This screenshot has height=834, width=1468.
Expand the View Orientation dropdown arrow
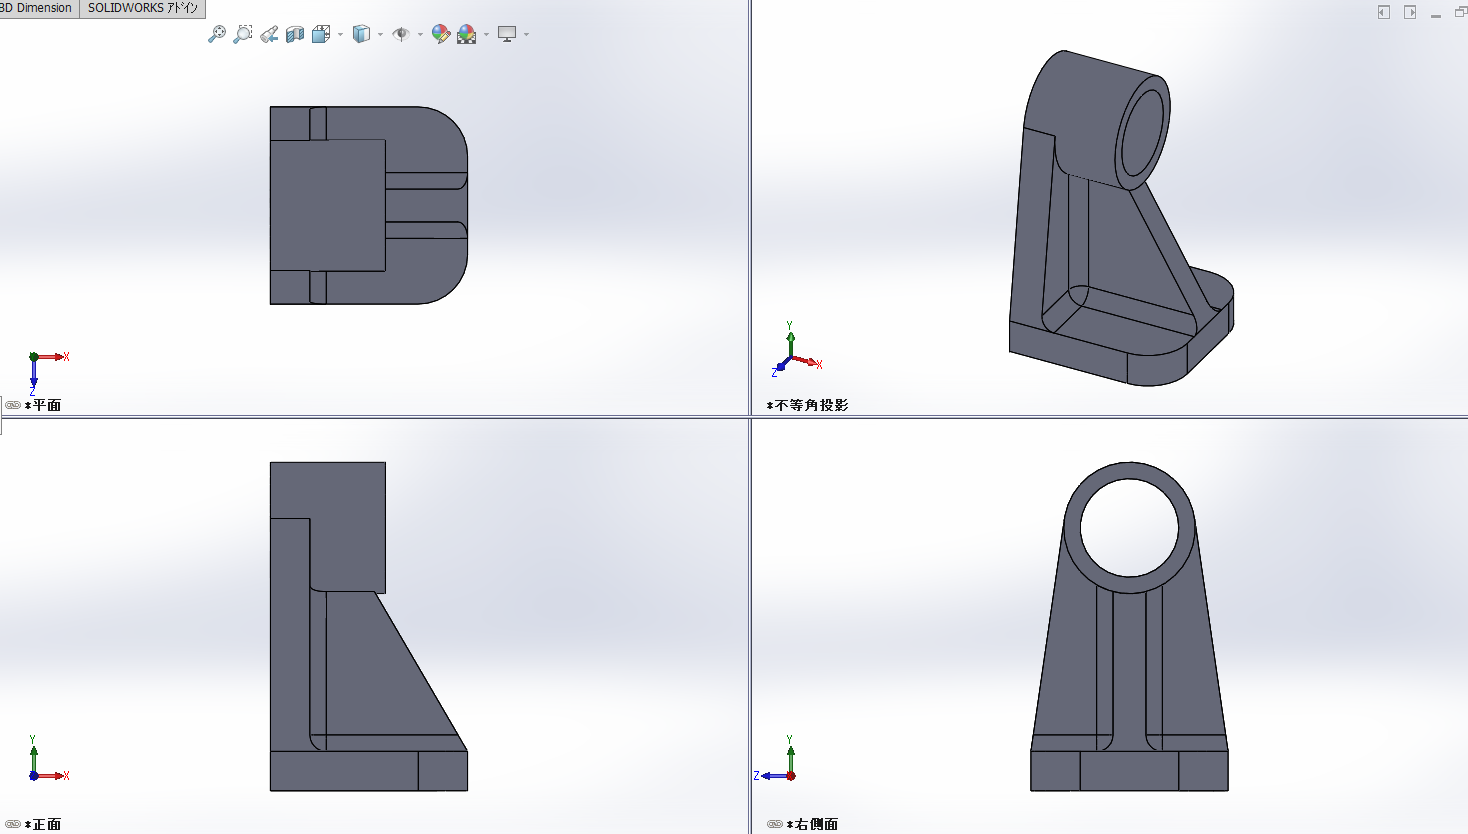[x=340, y=35]
